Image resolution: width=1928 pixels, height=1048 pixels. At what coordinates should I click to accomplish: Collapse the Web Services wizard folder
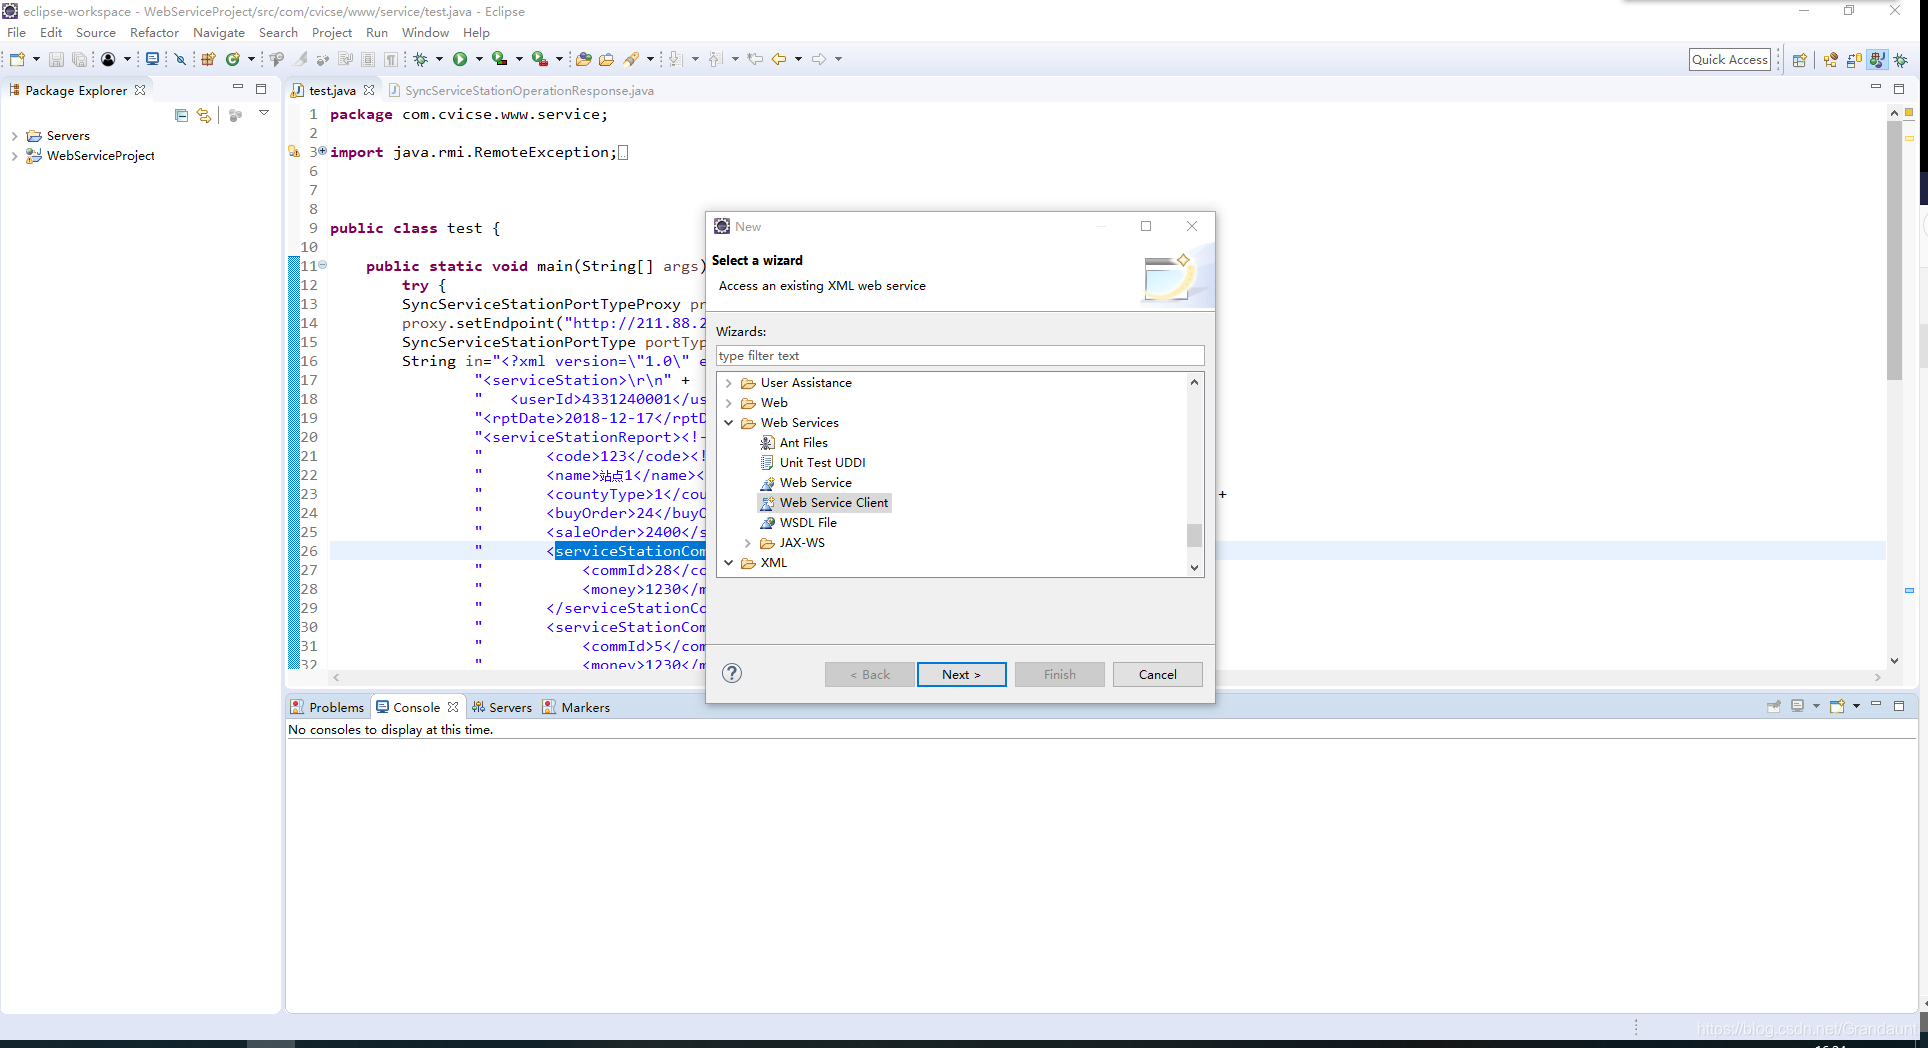click(x=728, y=423)
